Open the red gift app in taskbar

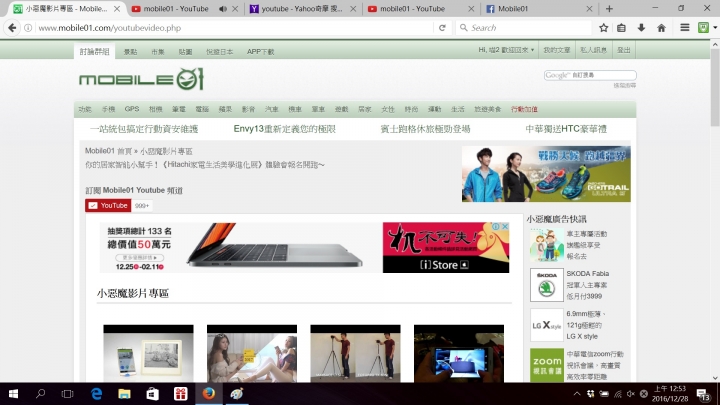[x=180, y=394]
